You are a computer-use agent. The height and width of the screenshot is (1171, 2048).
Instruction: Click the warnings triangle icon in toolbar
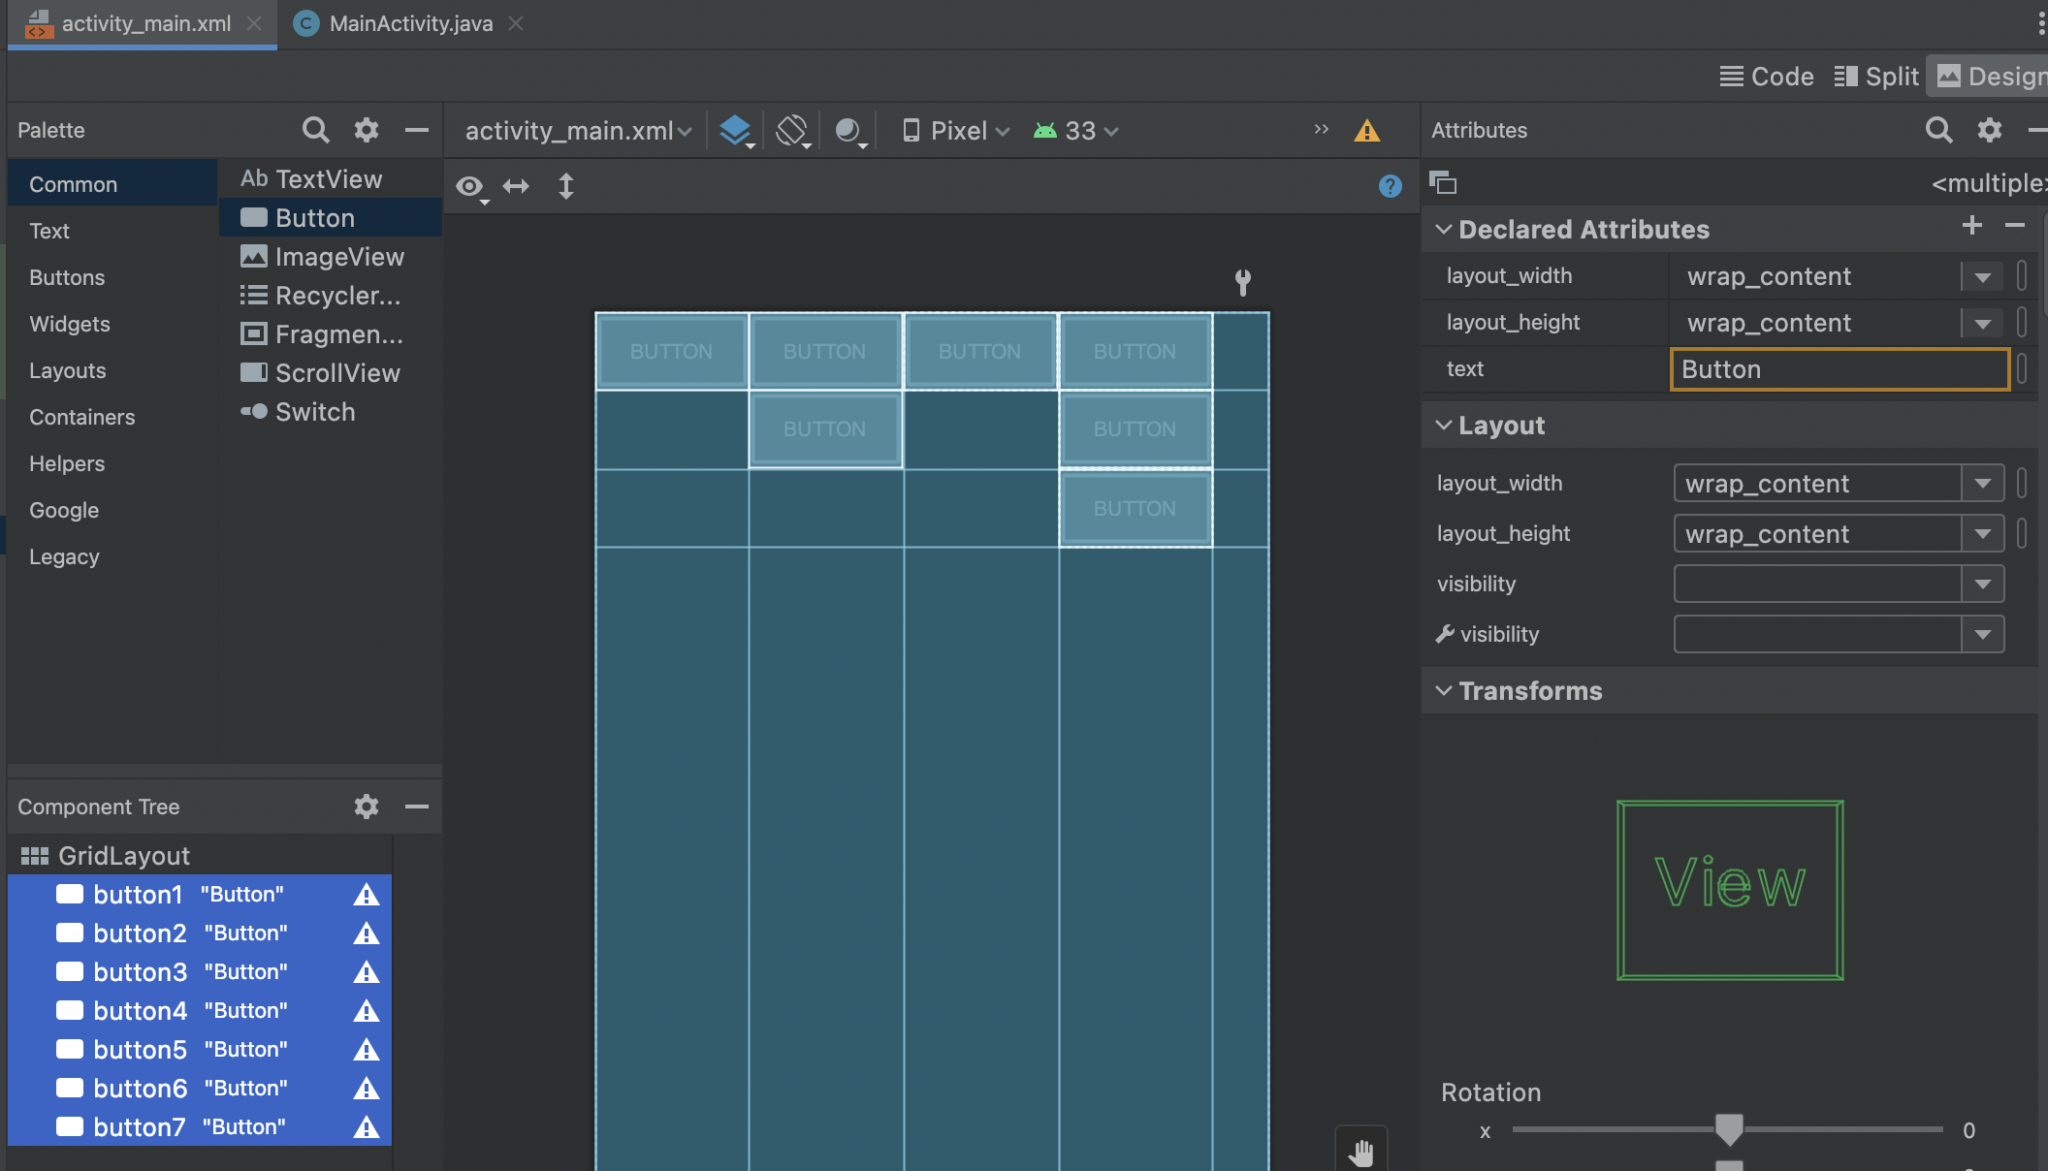1367,130
